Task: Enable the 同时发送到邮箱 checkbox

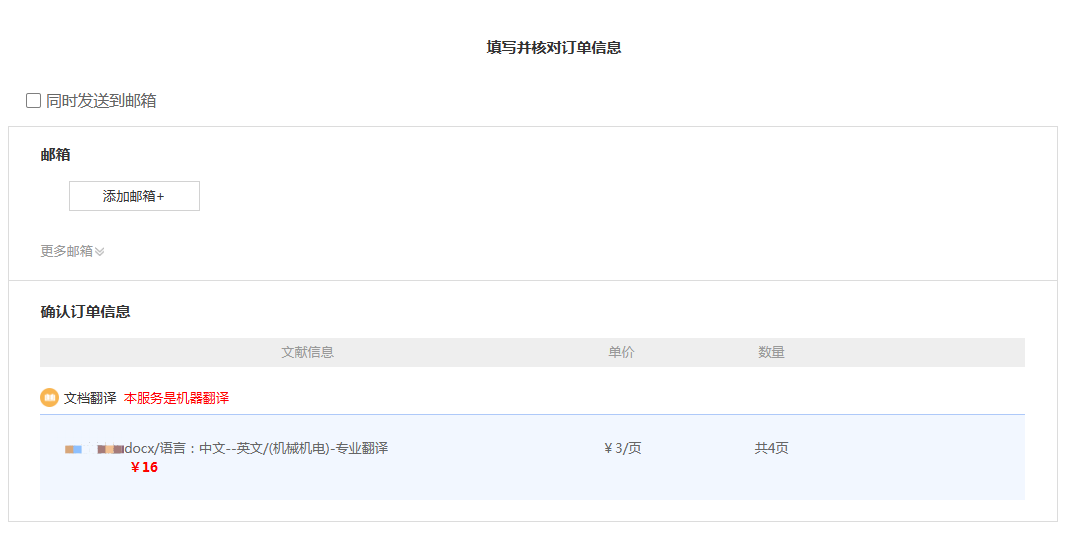Action: 33,101
